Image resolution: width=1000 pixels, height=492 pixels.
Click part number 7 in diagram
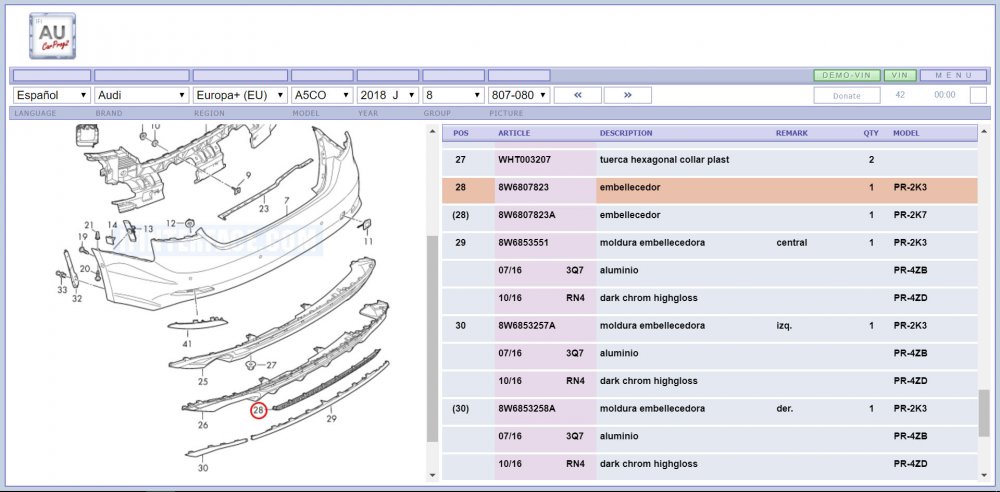[x=287, y=200]
